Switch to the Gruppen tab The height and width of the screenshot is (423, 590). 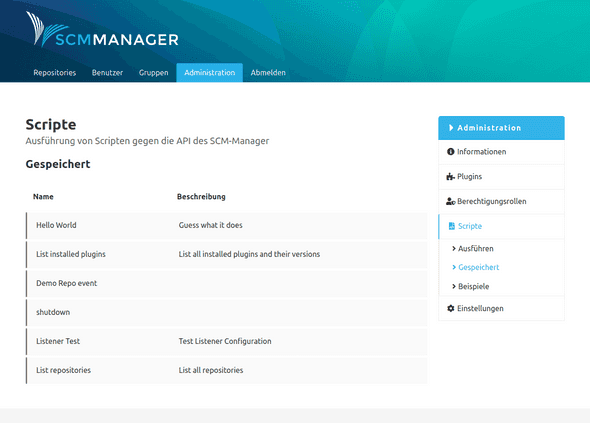click(x=154, y=73)
